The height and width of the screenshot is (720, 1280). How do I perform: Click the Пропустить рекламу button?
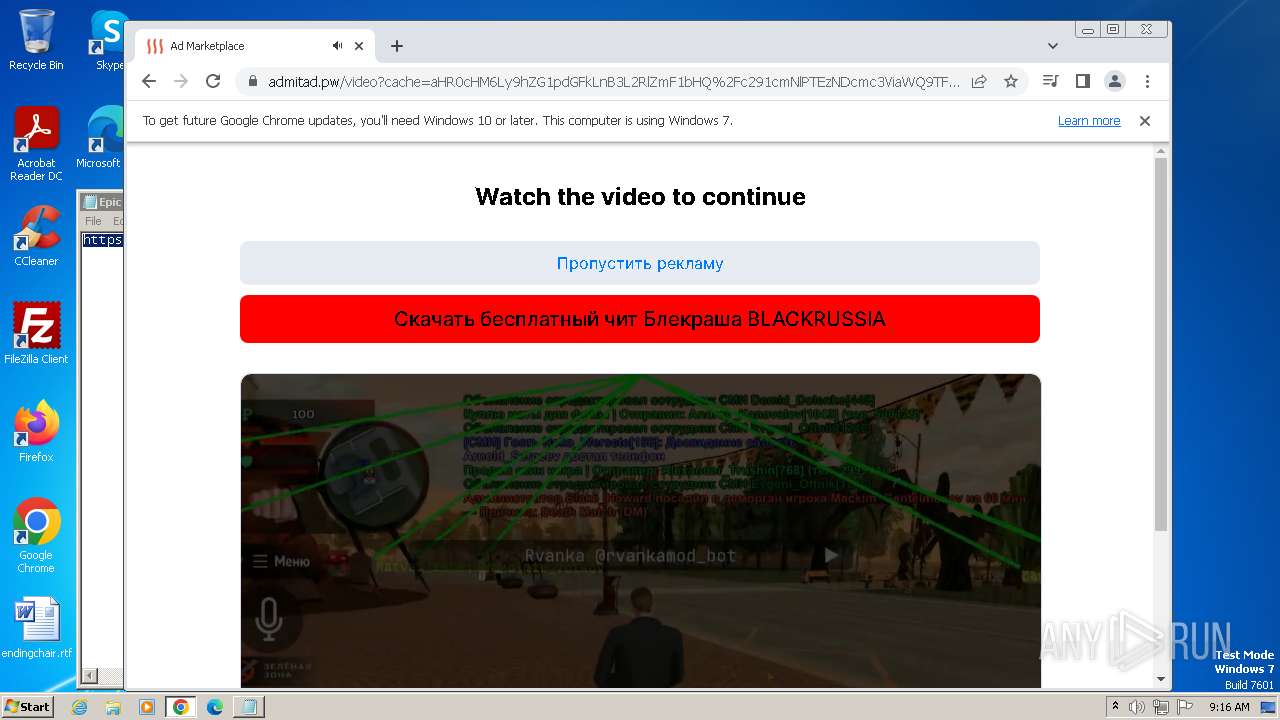(x=640, y=263)
